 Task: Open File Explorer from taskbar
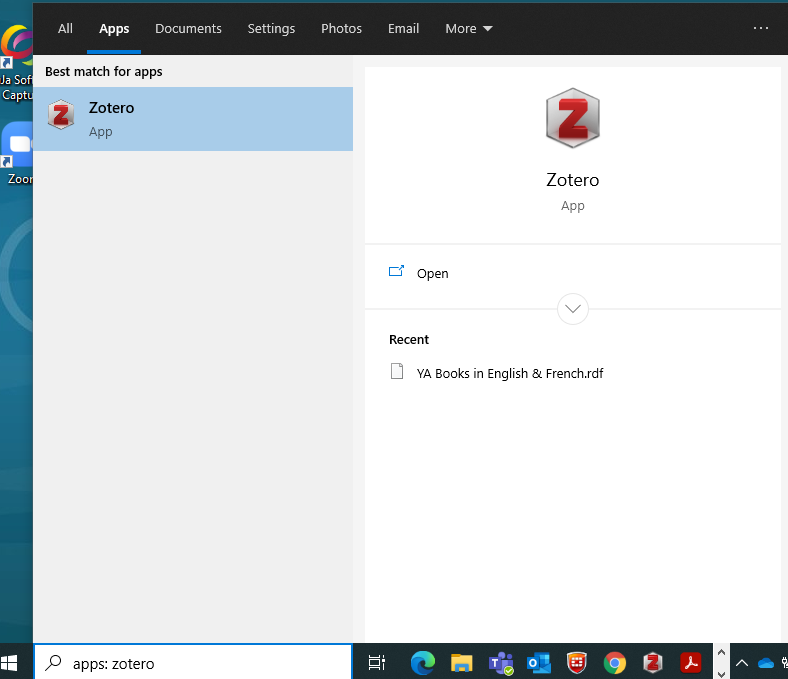(x=461, y=663)
